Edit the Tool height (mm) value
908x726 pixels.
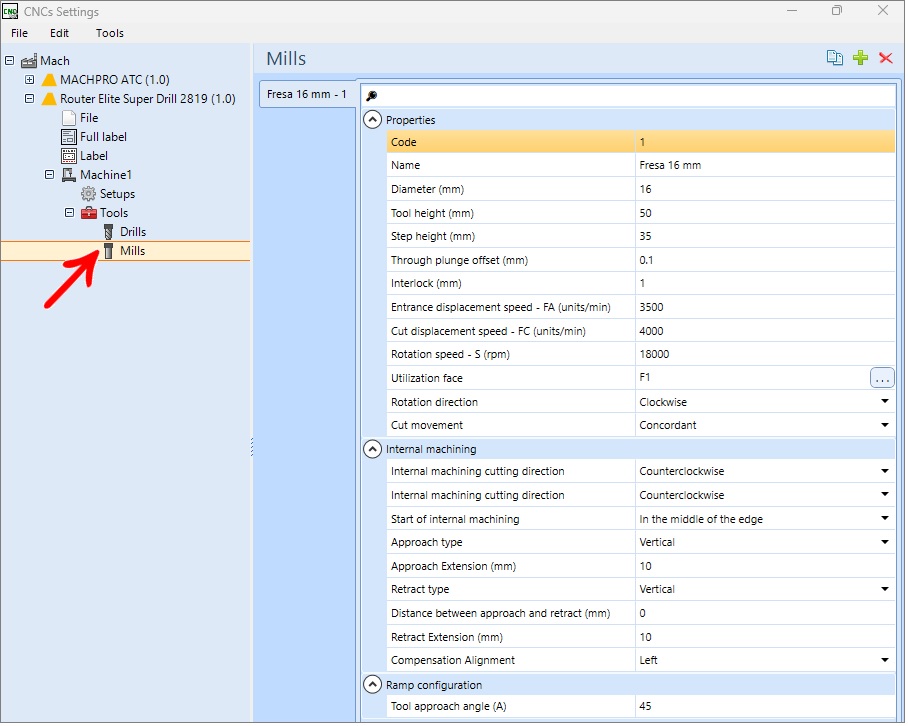764,214
